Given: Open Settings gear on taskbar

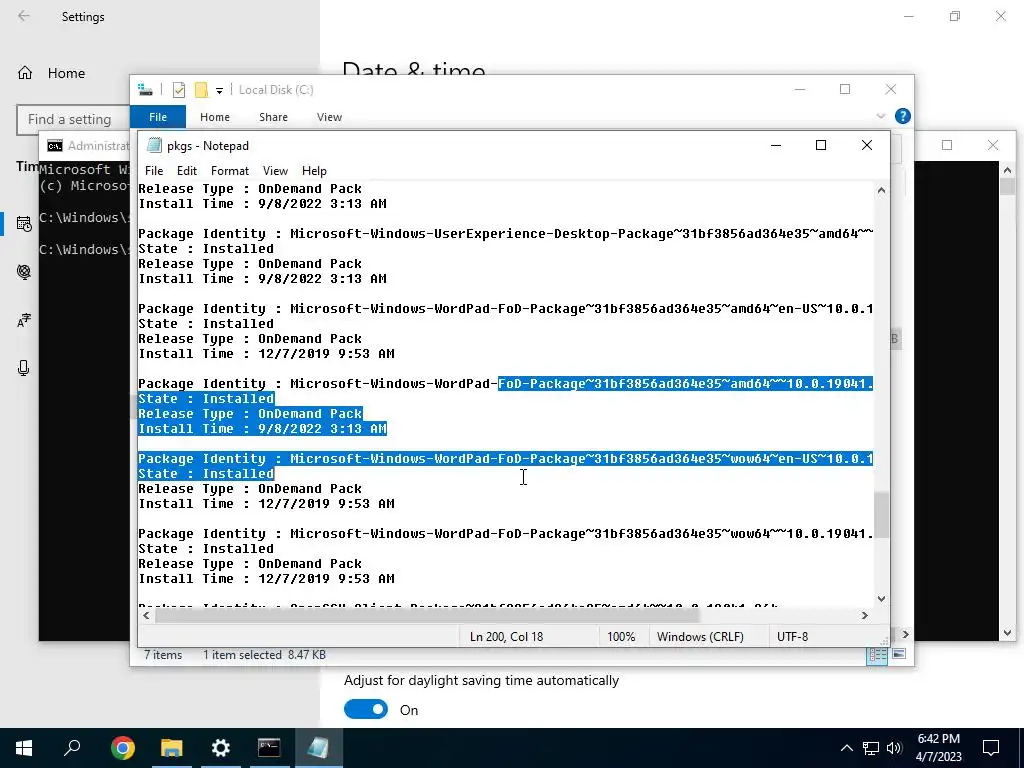Looking at the screenshot, I should [221, 748].
